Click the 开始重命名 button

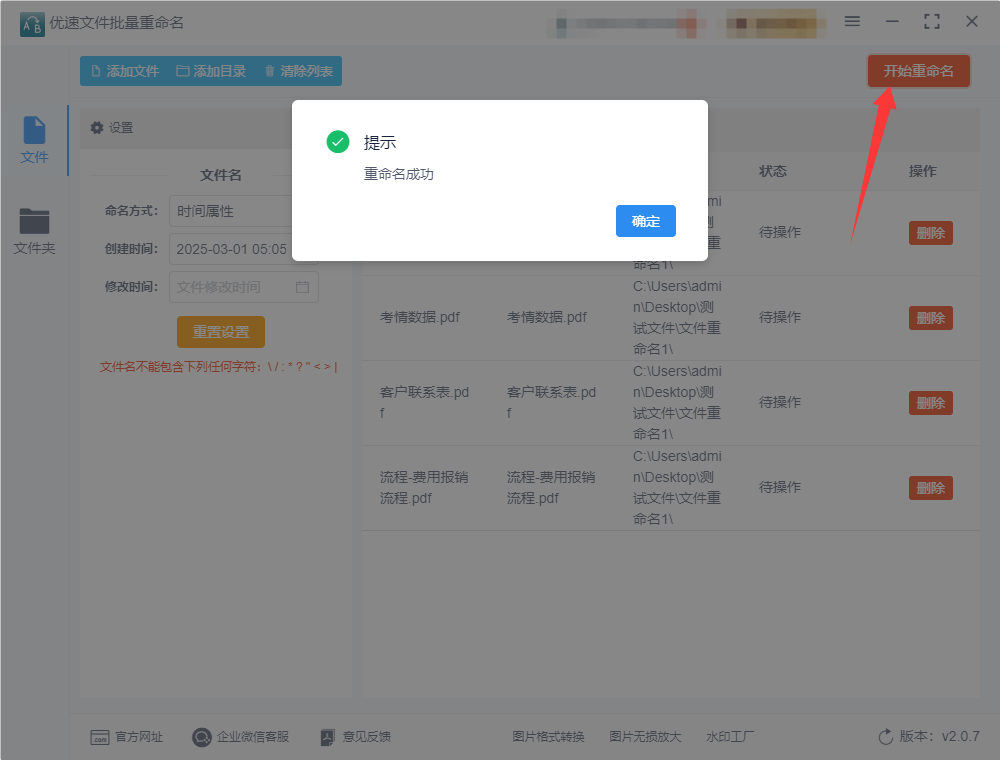click(918, 71)
